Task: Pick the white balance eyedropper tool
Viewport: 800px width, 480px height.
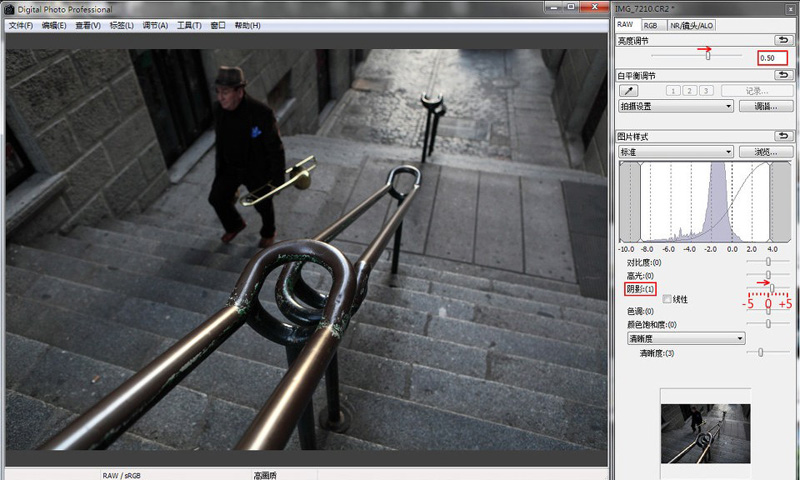Action: pyautogui.click(x=629, y=91)
